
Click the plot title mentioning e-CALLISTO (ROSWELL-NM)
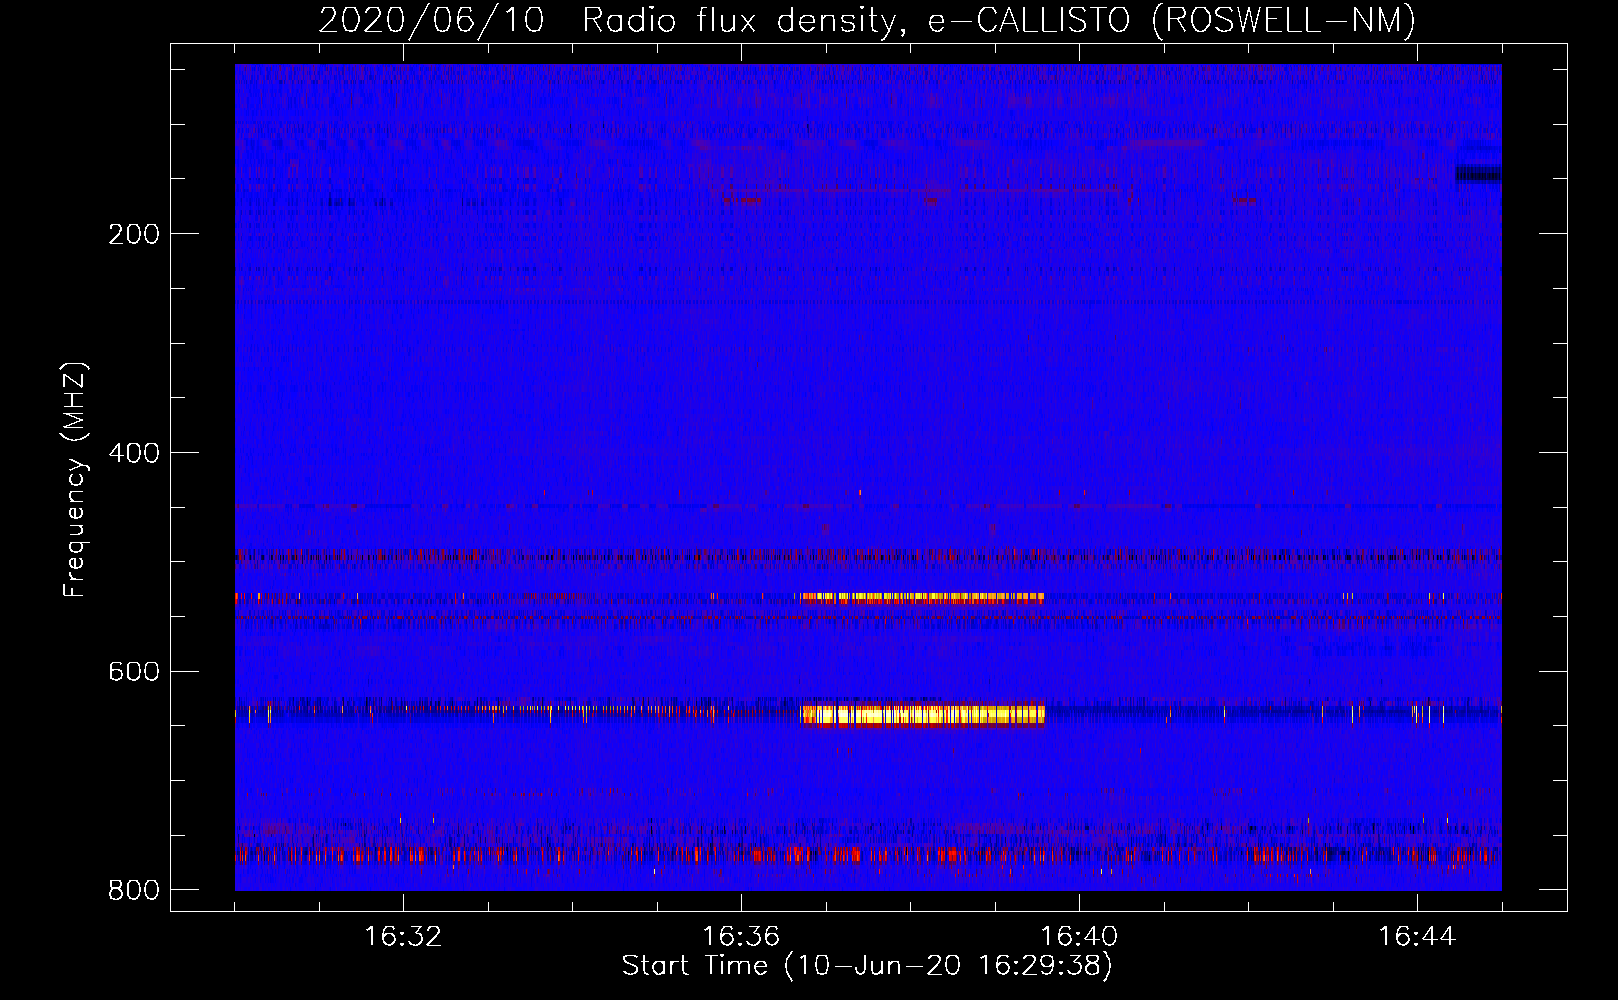867,20
